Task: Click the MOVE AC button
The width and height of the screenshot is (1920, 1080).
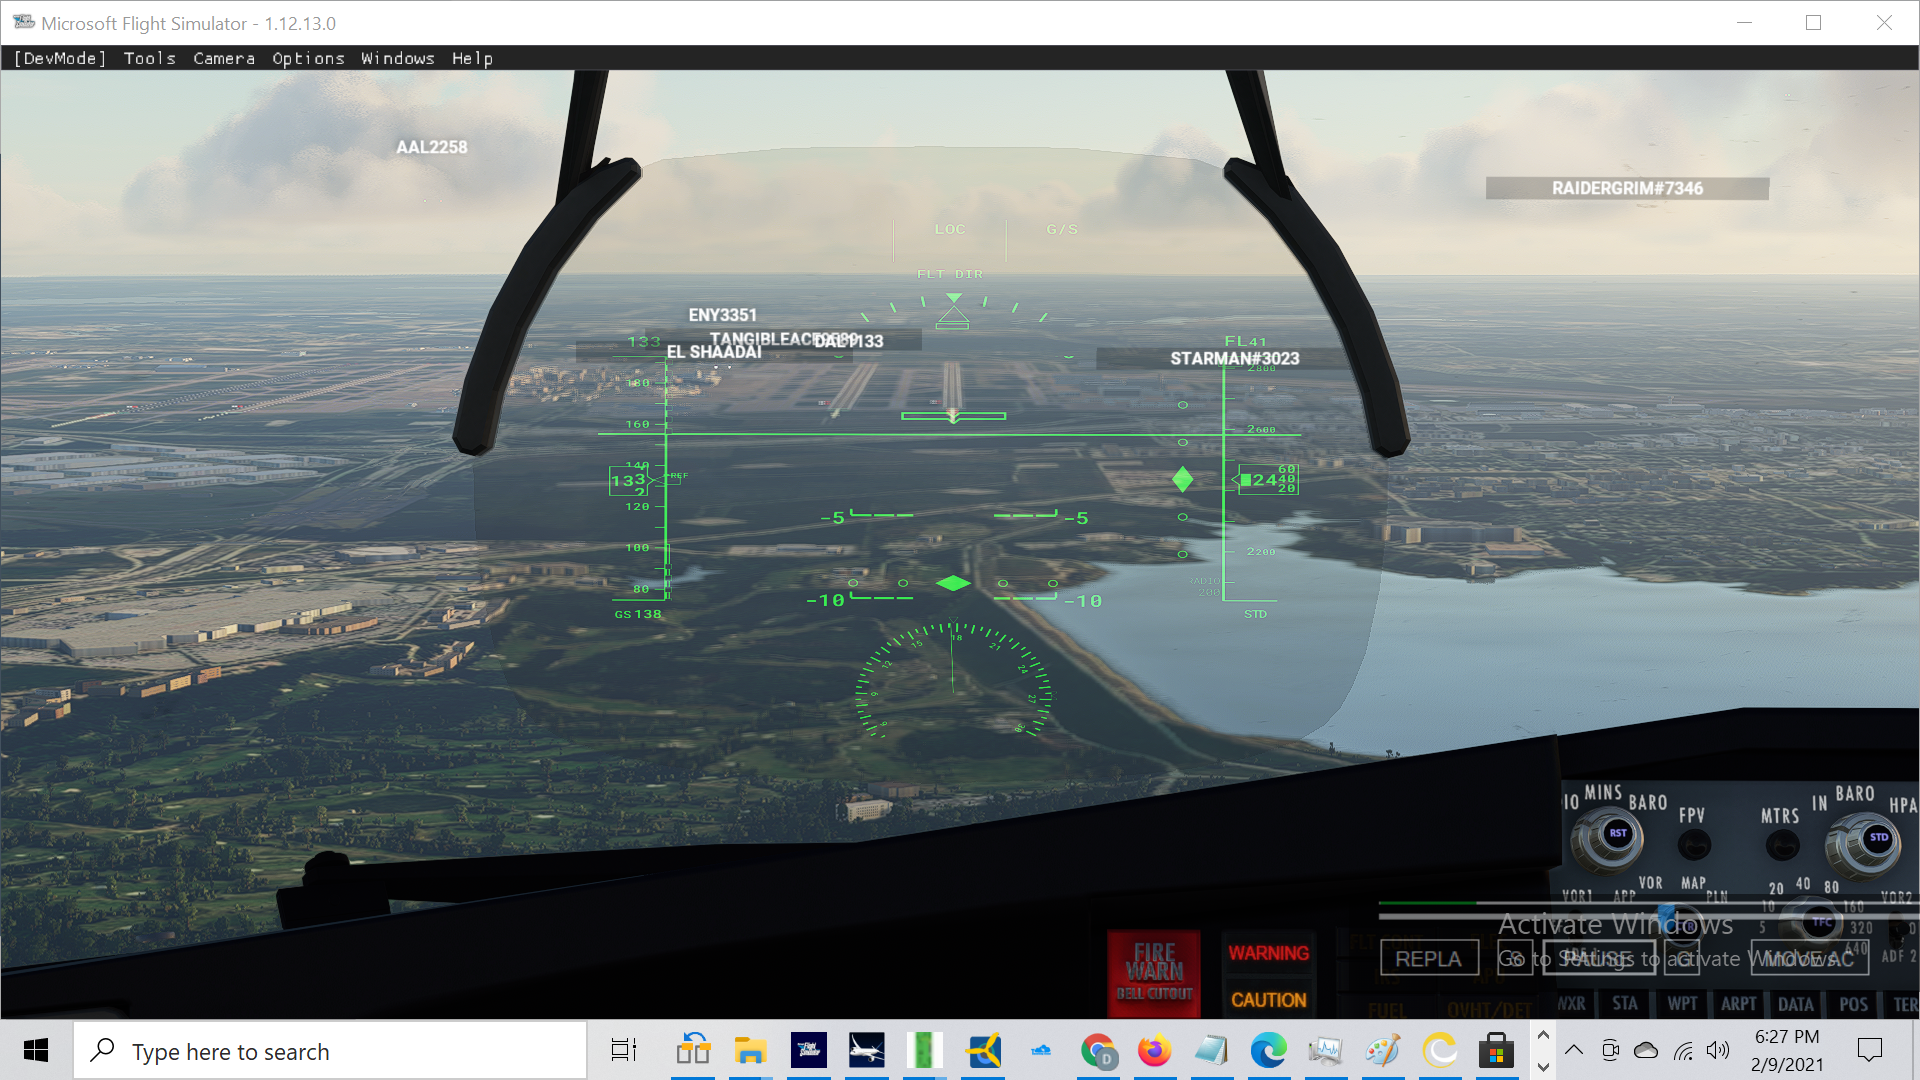Action: tap(1809, 958)
